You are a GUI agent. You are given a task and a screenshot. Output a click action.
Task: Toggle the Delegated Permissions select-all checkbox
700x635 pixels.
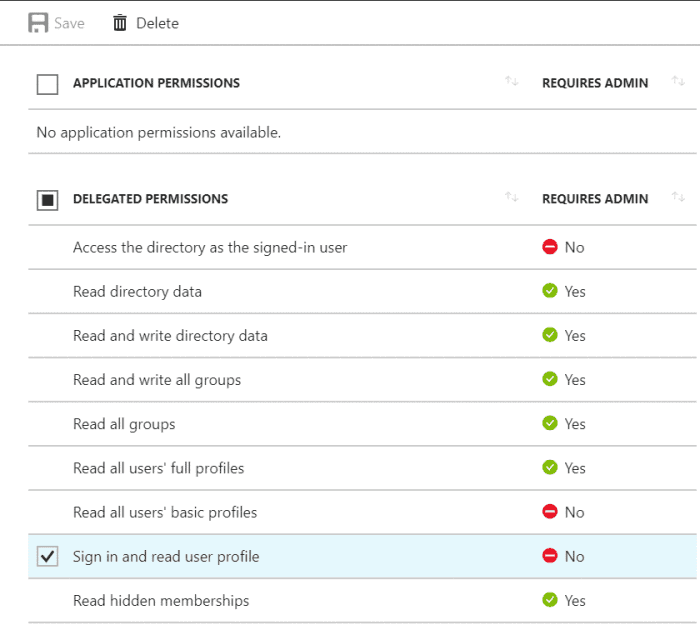[x=47, y=200]
